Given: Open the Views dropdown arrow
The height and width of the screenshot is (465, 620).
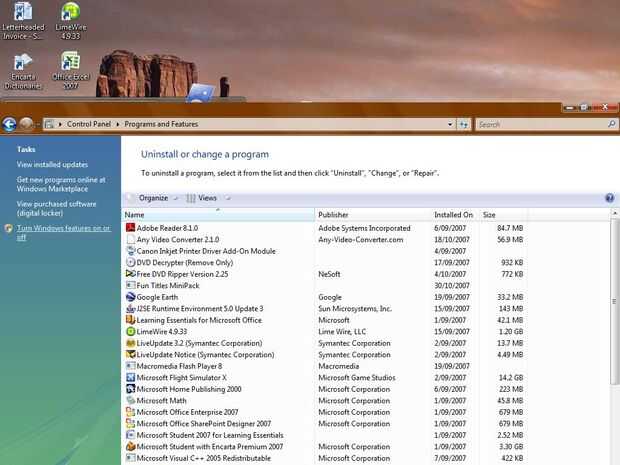Looking at the screenshot, I should click(228, 198).
